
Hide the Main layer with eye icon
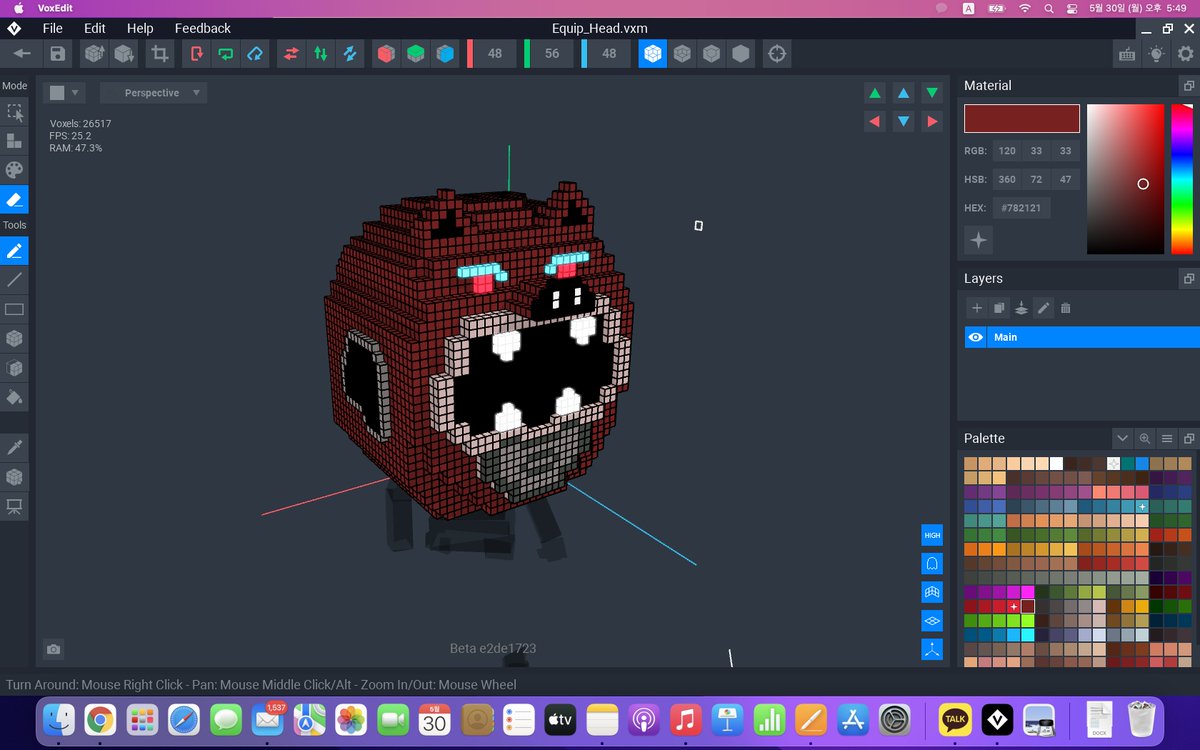click(976, 337)
